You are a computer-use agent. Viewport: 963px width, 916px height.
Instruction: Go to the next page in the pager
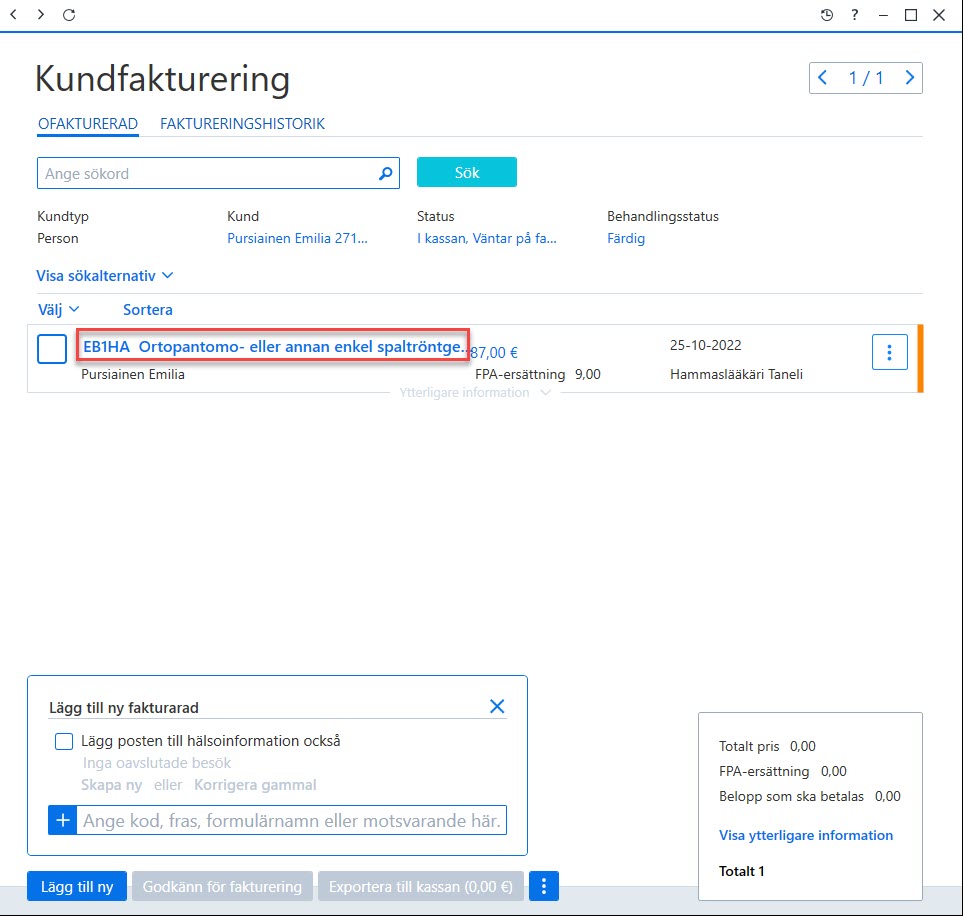click(910, 77)
